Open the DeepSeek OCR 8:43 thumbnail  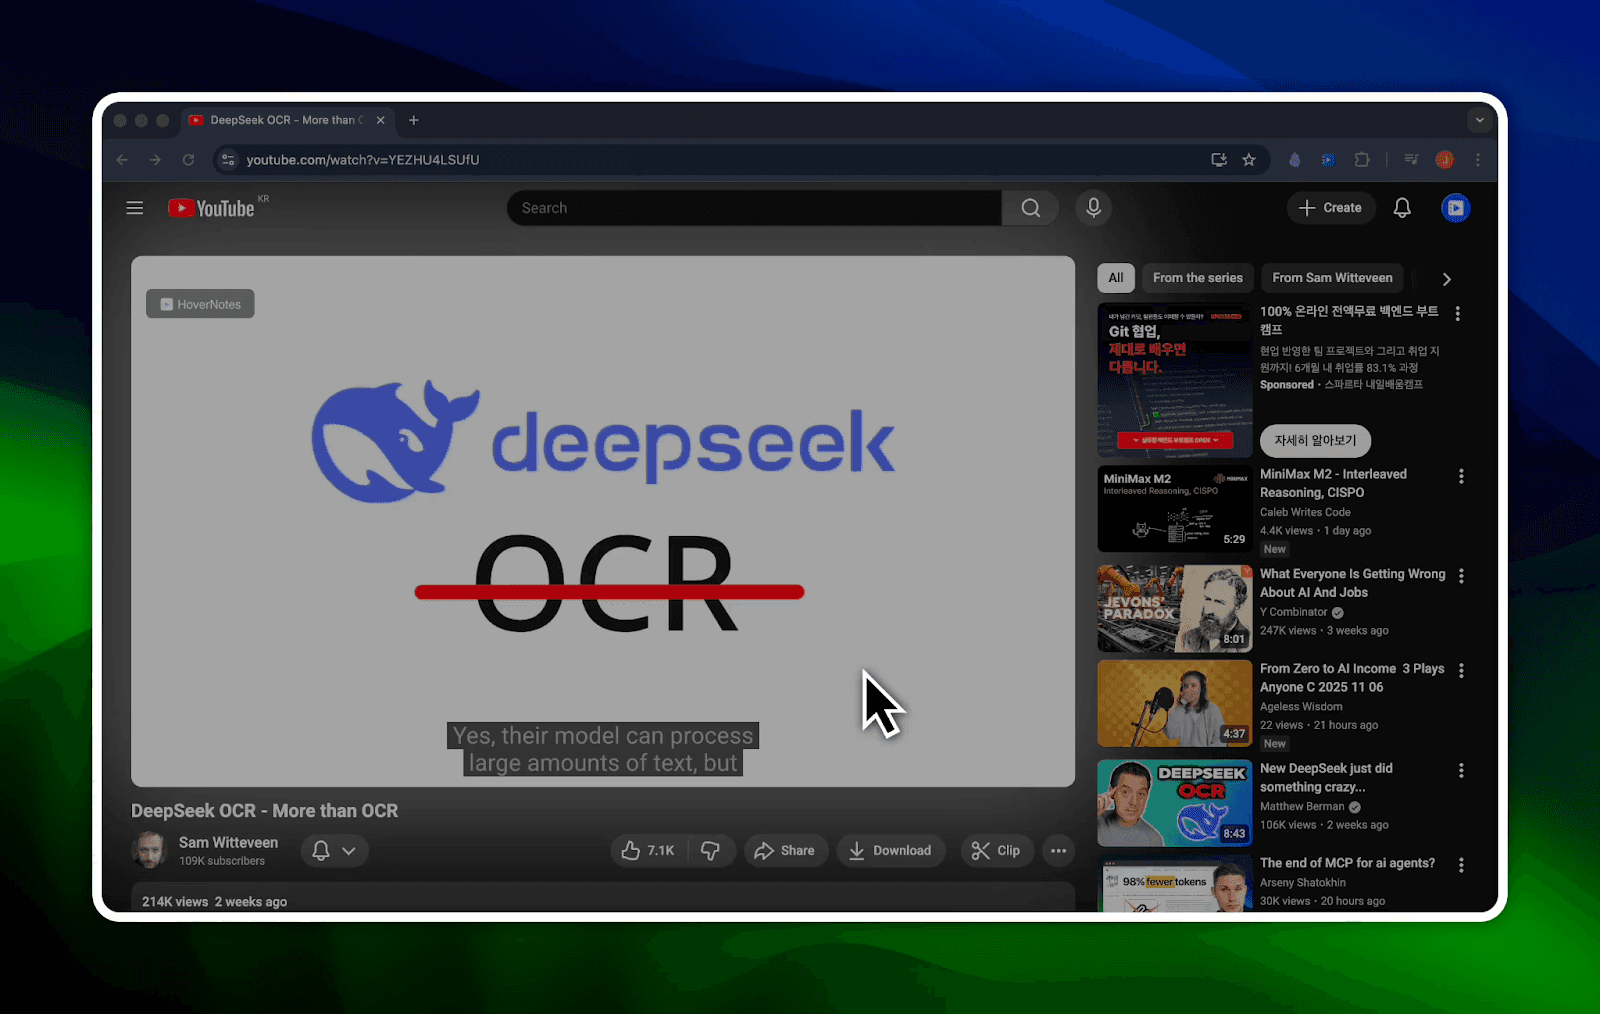[x=1175, y=803]
